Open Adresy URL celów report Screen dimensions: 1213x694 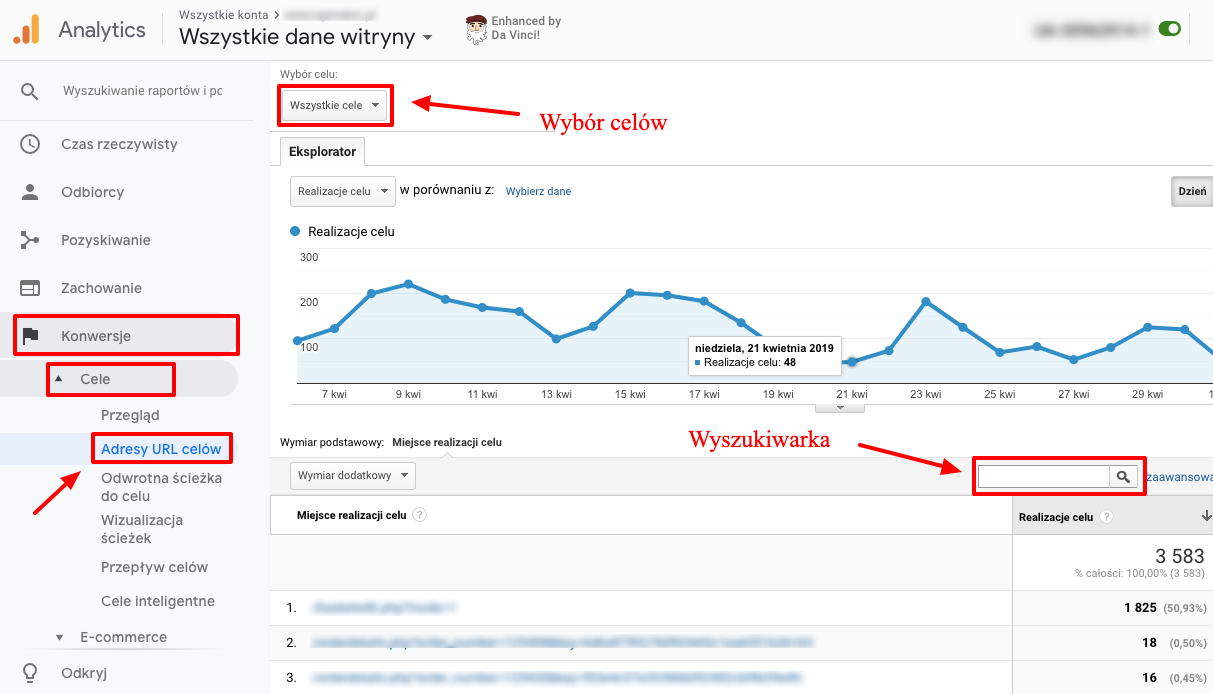click(x=160, y=449)
